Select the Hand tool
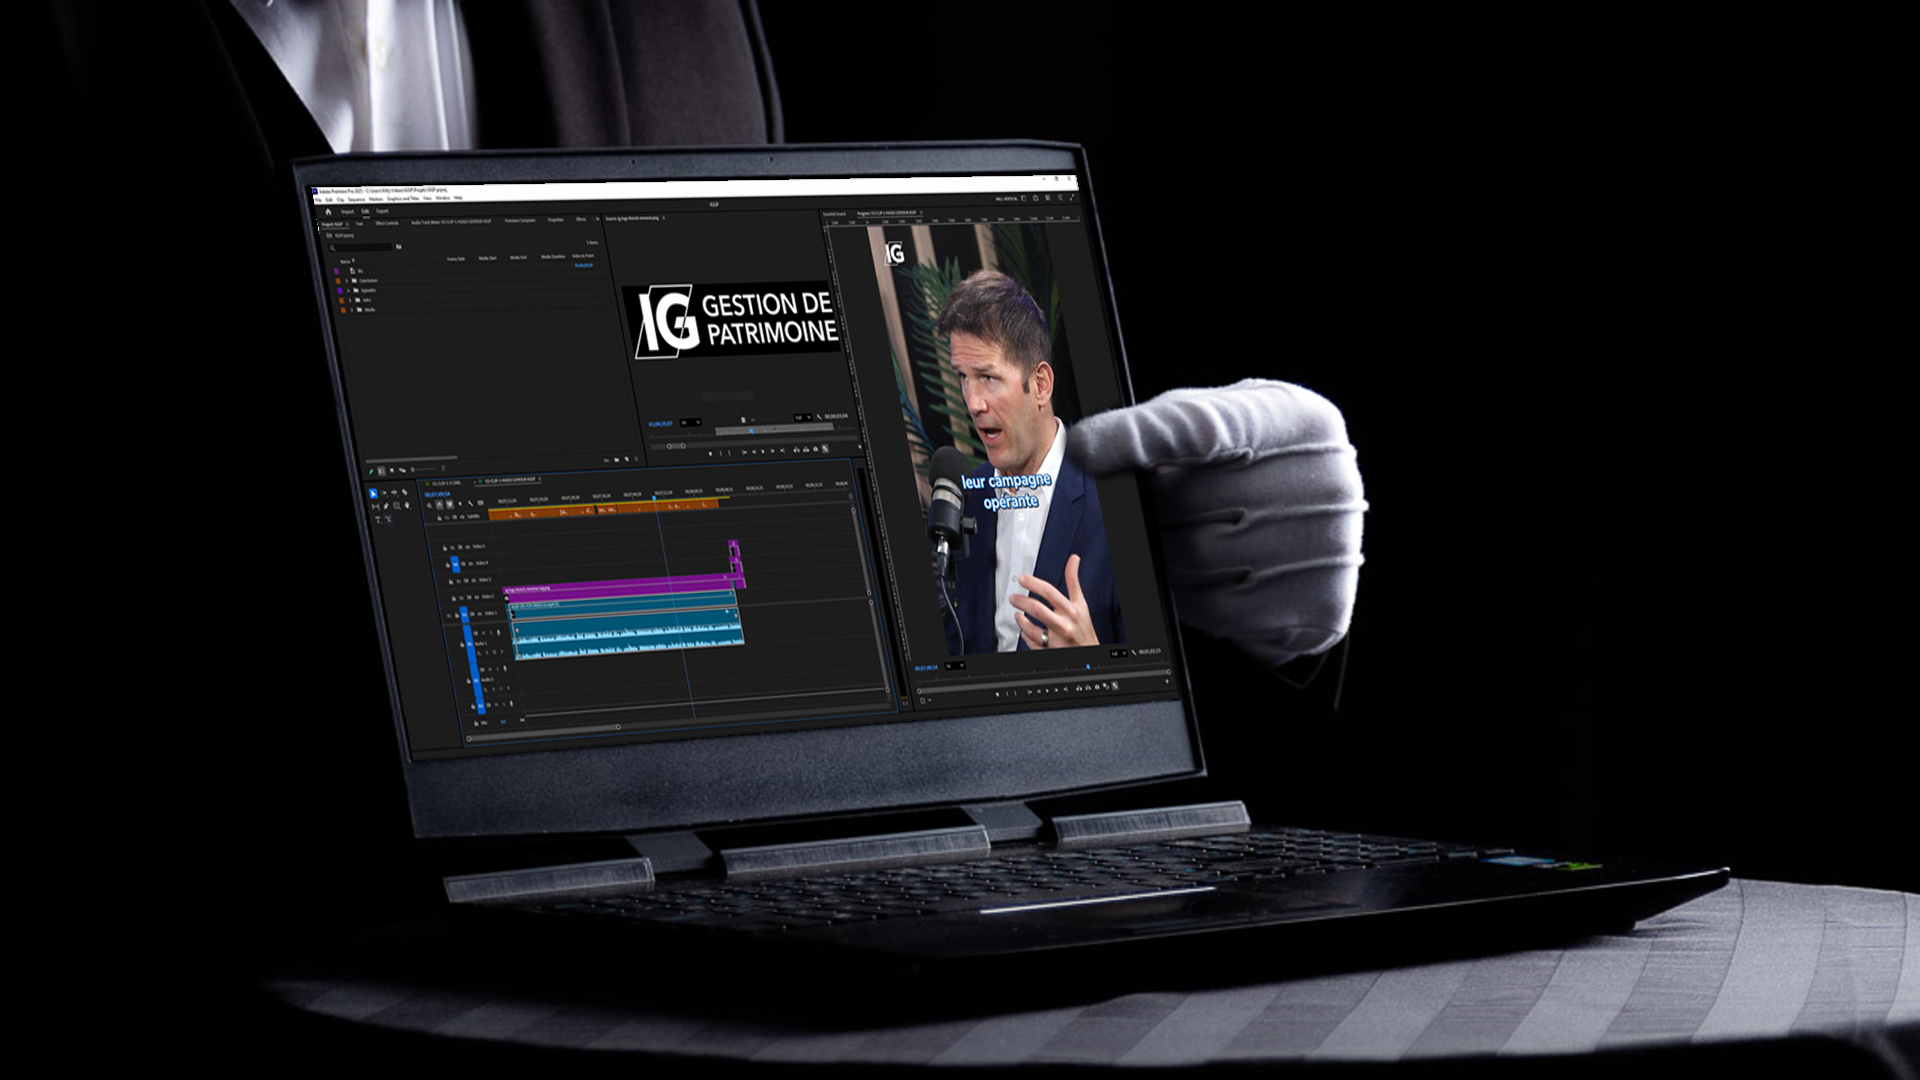The height and width of the screenshot is (1080, 1920). (x=407, y=505)
